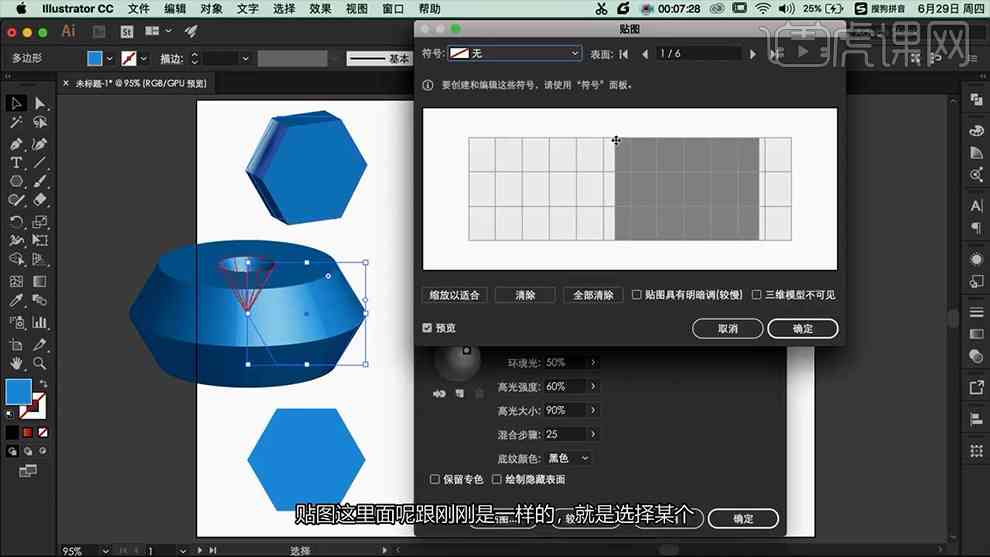This screenshot has width=990, height=557.
Task: Enable 贴图具有明暗调 checkbox
Action: click(636, 294)
